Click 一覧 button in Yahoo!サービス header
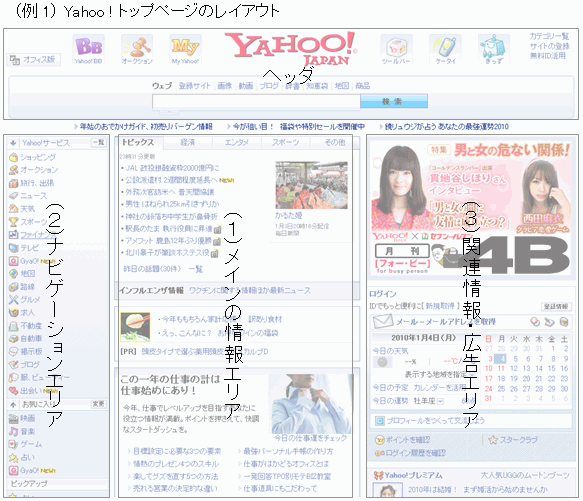Image resolution: width=583 pixels, height=501 pixels. (x=99, y=142)
